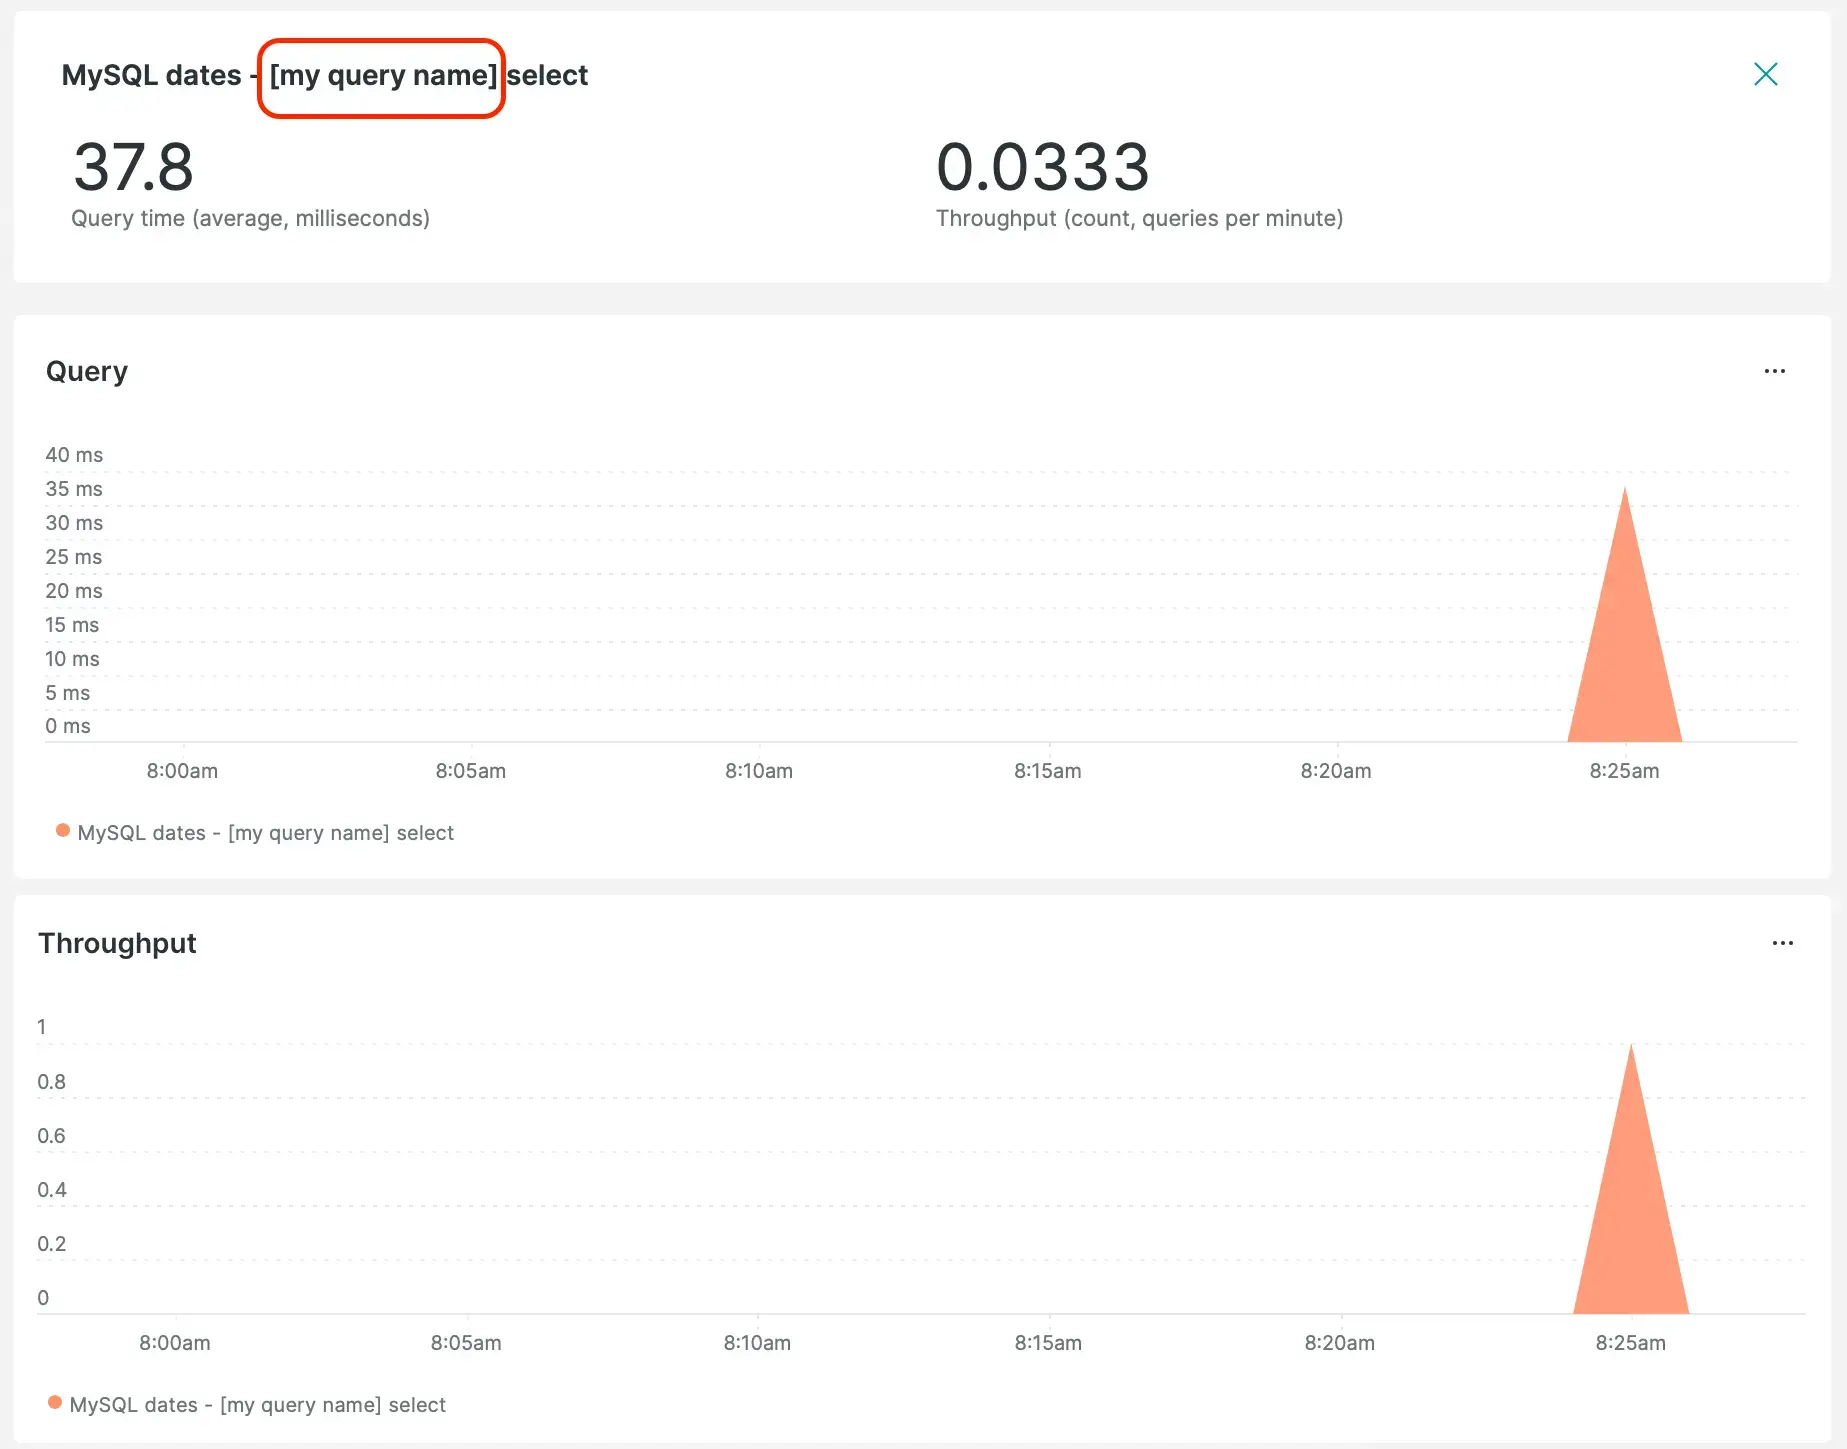Click the "Query time (average, milliseconds)" caption
1847x1449 pixels.
click(250, 218)
